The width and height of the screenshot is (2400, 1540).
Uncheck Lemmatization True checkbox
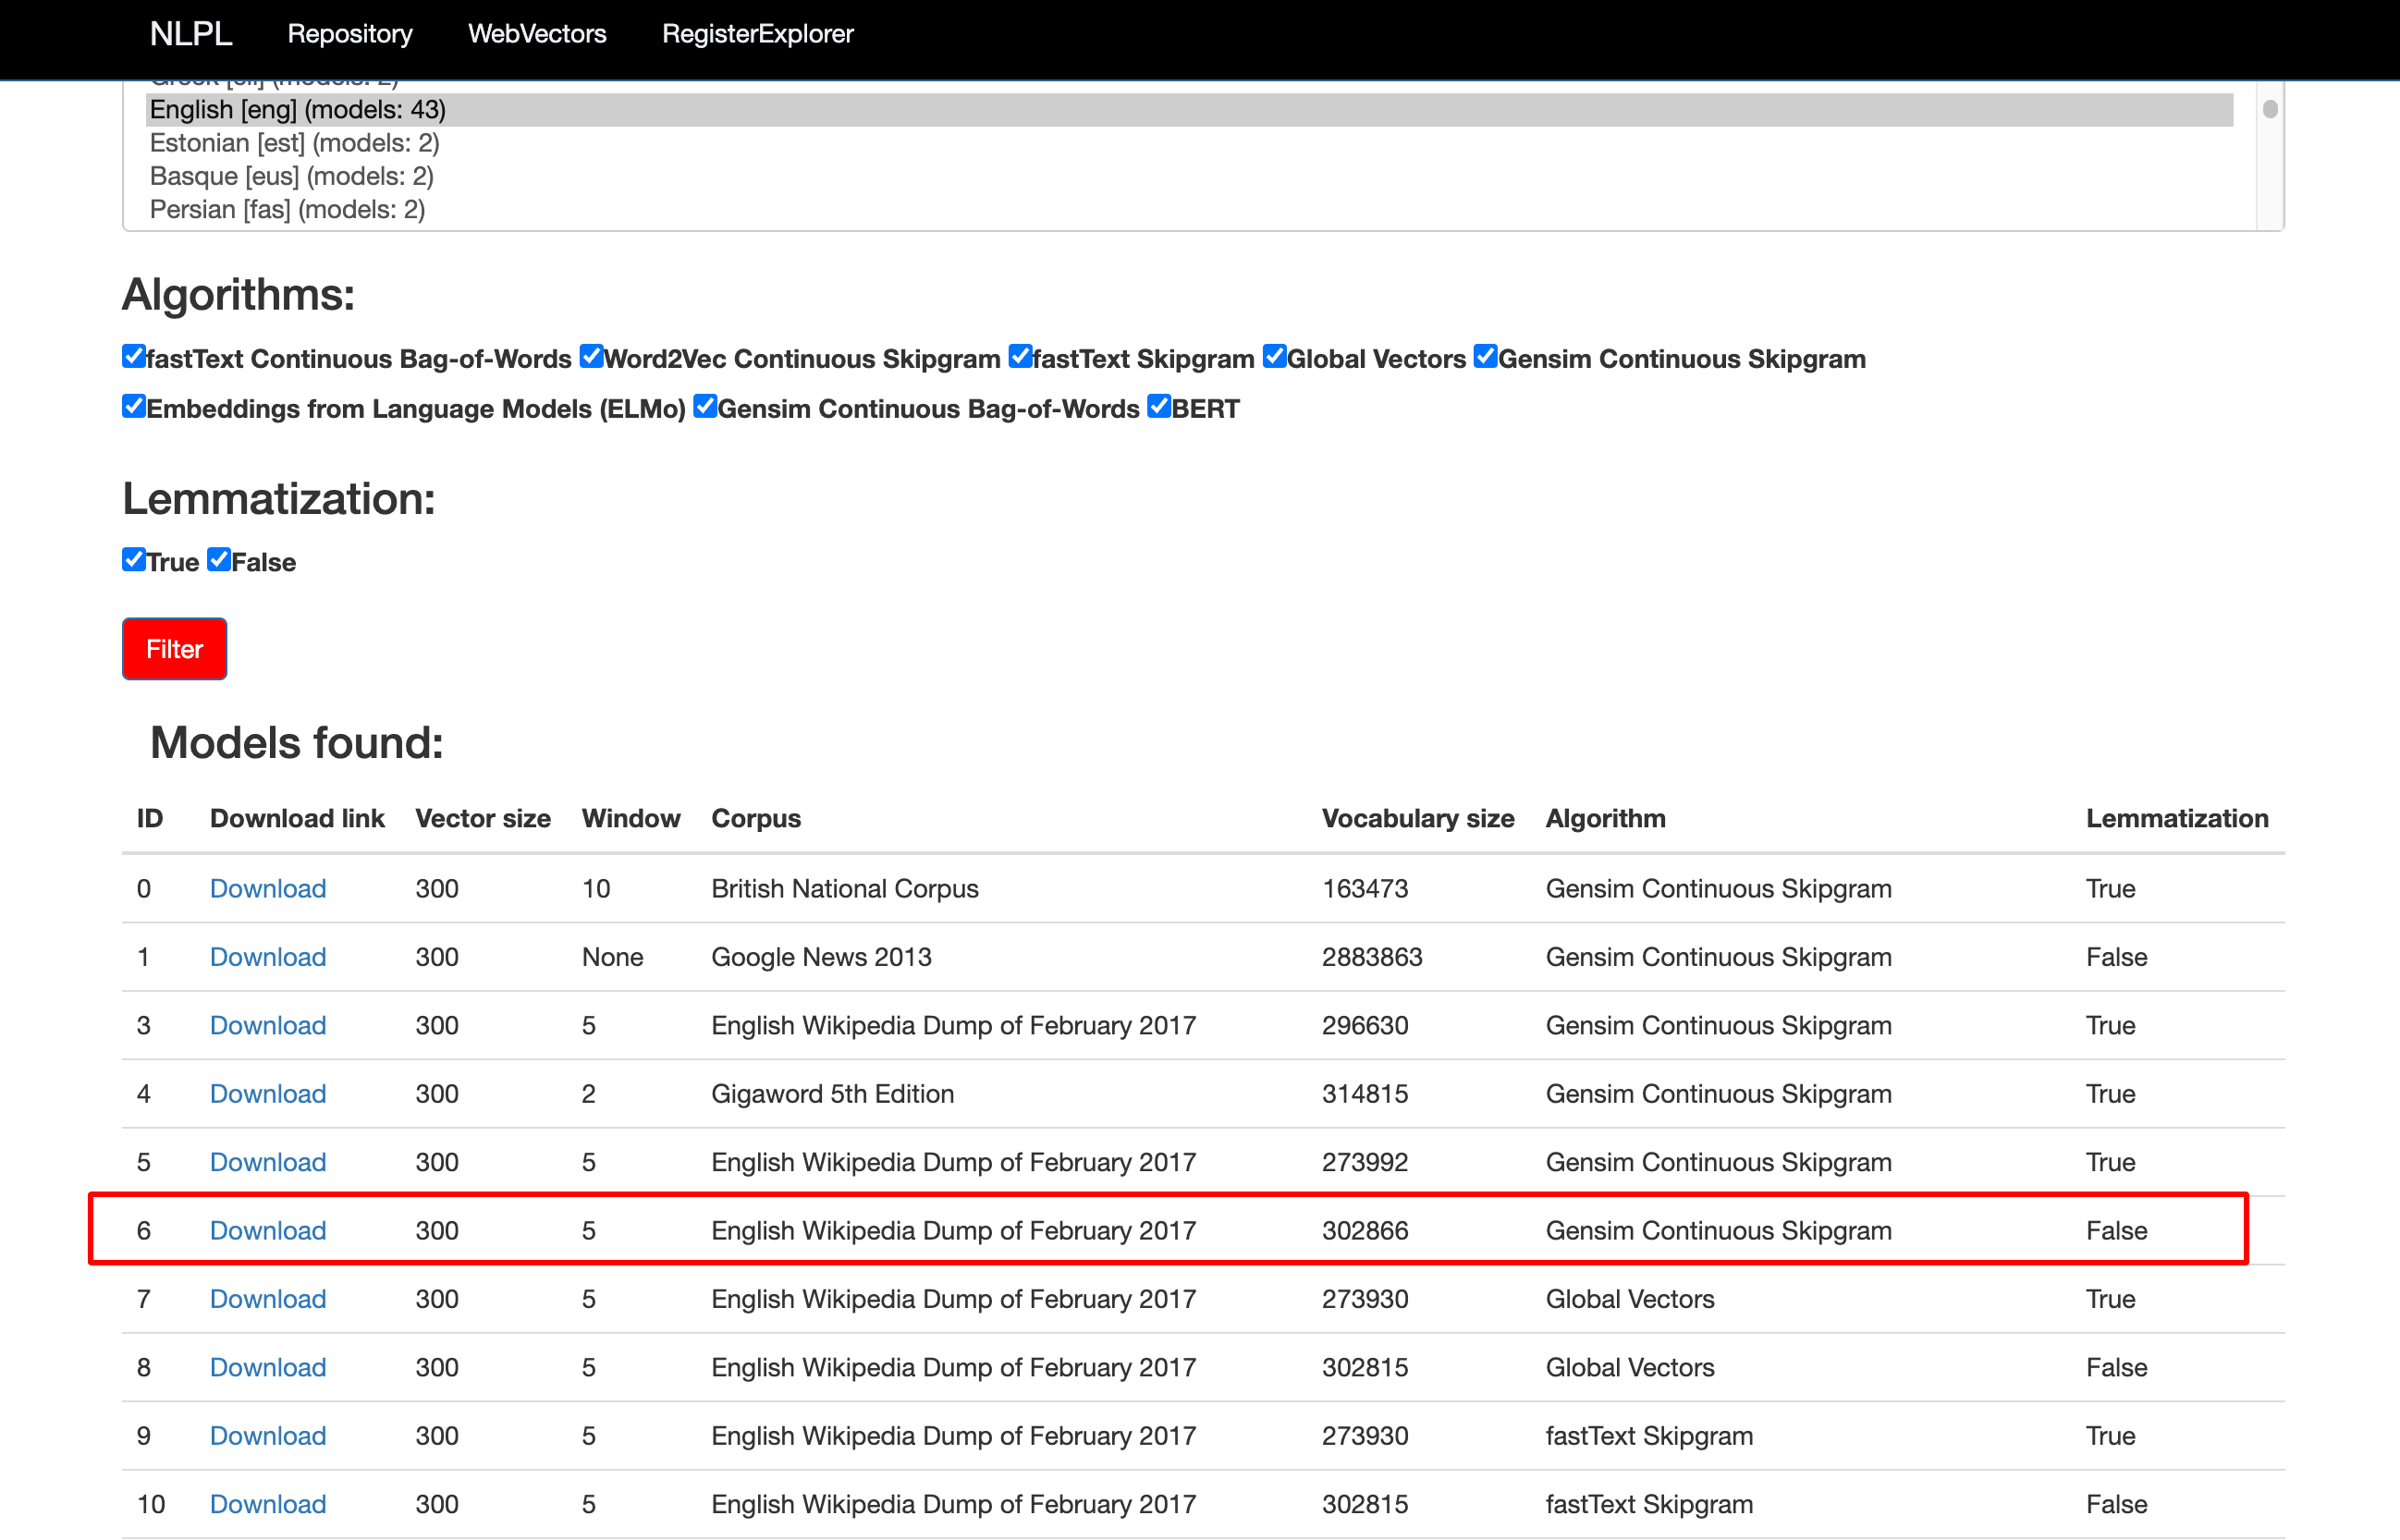pyautogui.click(x=134, y=560)
